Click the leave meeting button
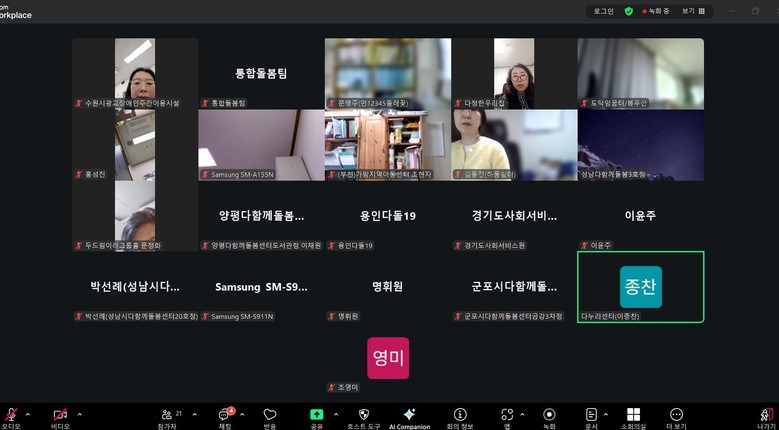 (765, 415)
